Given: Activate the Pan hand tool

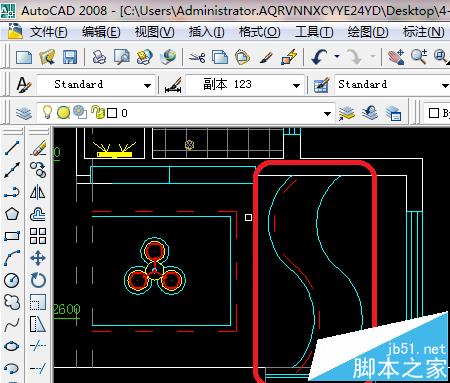Looking at the screenshot, I should tap(396, 57).
